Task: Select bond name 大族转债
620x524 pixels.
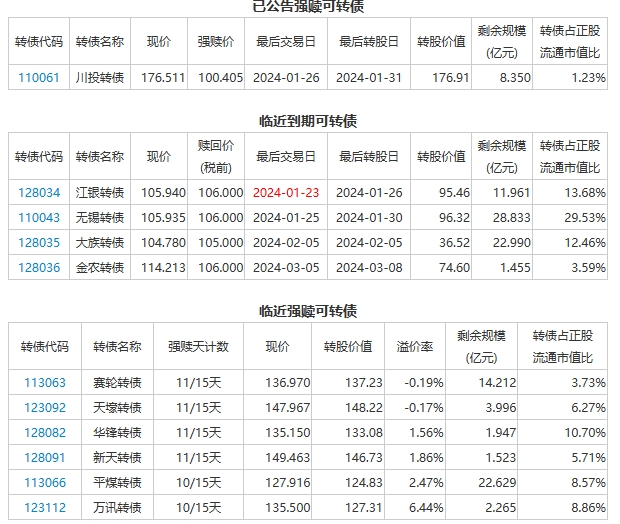Action: tap(100, 242)
